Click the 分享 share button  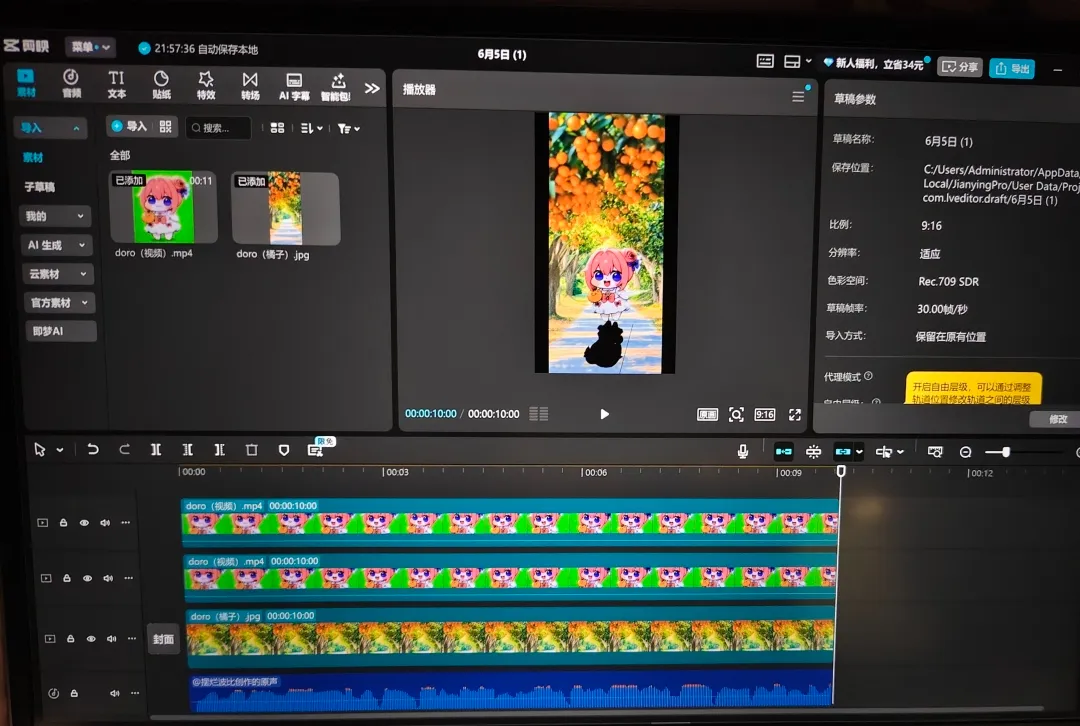960,67
